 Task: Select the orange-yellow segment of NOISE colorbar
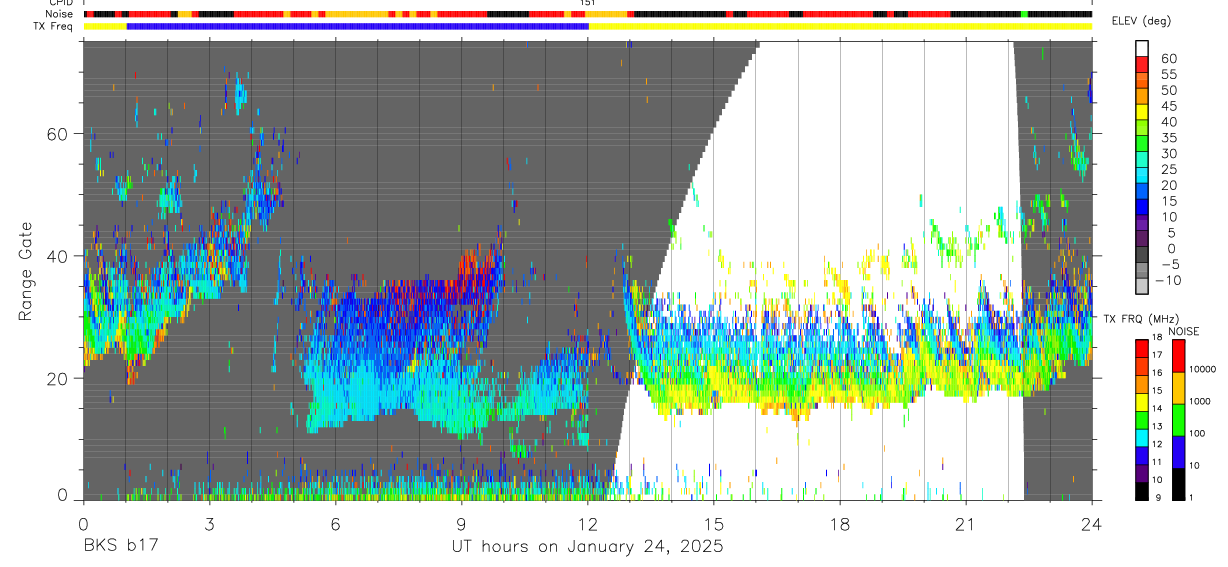[1178, 388]
